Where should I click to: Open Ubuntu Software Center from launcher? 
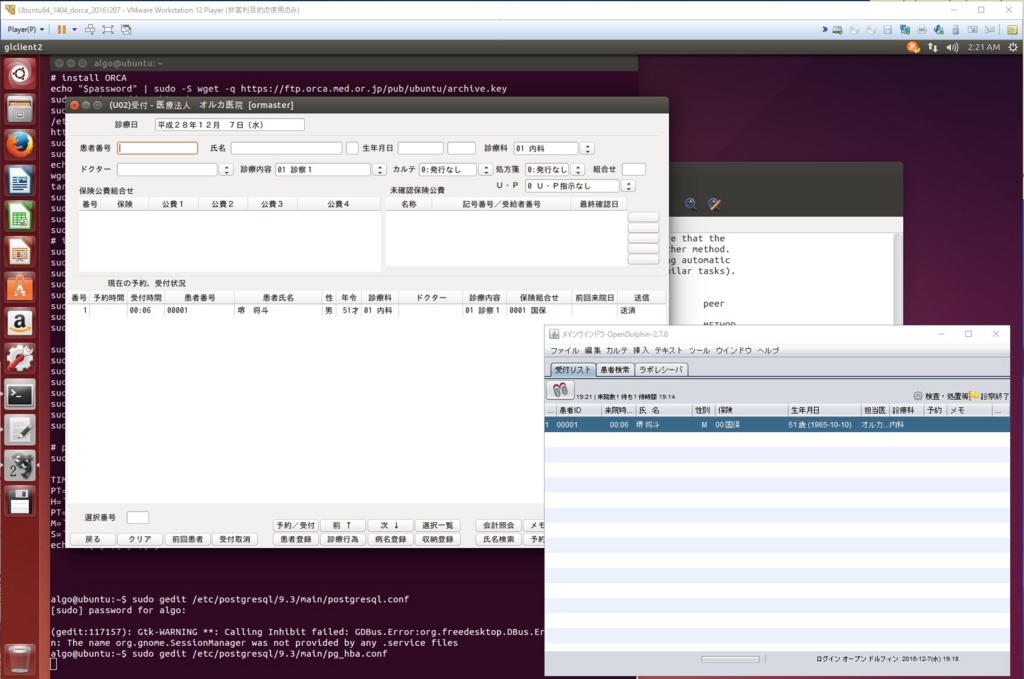click(20, 287)
